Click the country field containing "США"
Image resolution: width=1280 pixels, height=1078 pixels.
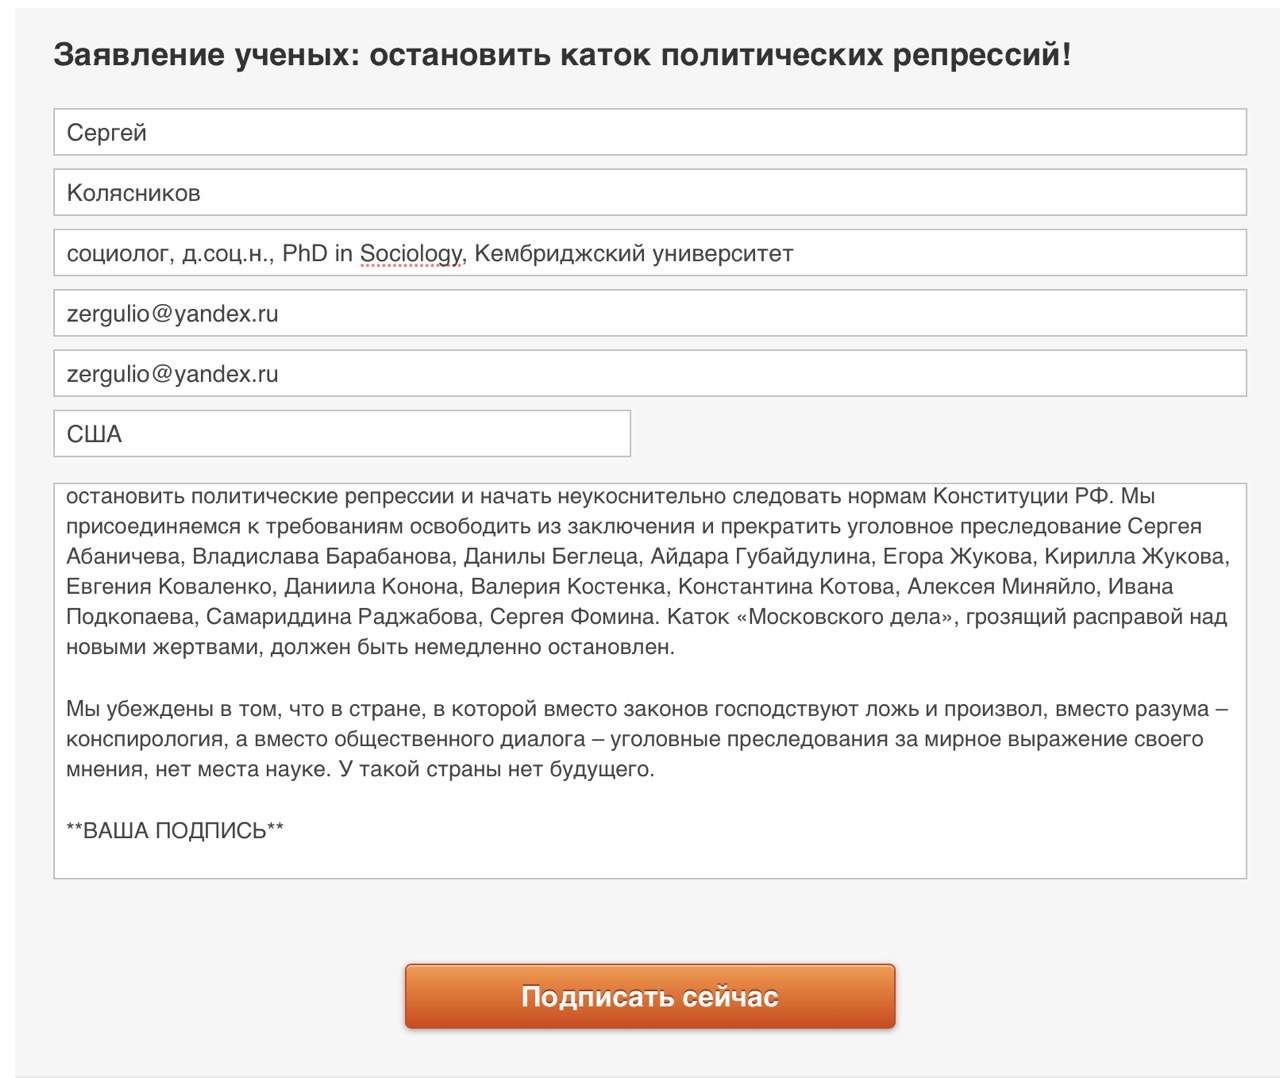(342, 434)
